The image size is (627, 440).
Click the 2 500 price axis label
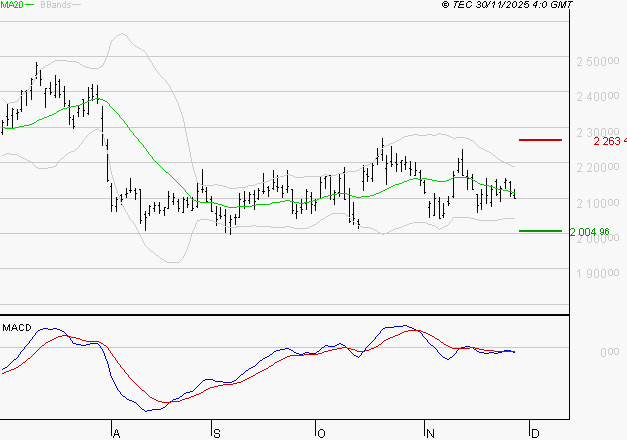point(598,61)
